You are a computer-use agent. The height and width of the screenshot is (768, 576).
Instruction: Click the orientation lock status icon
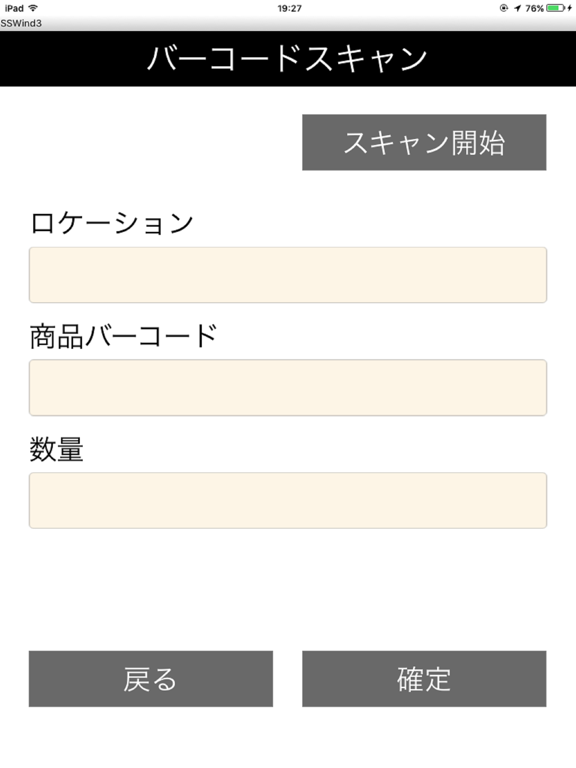504,8
